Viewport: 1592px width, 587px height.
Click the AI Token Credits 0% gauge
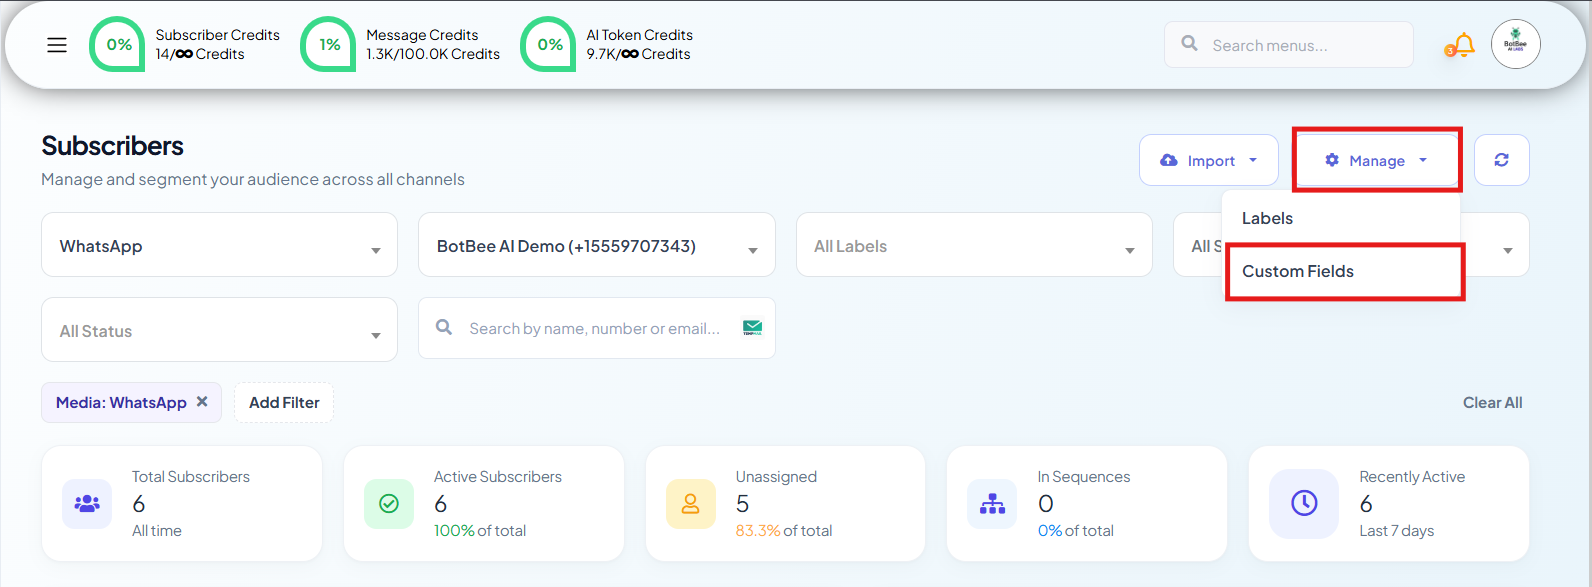(x=549, y=44)
